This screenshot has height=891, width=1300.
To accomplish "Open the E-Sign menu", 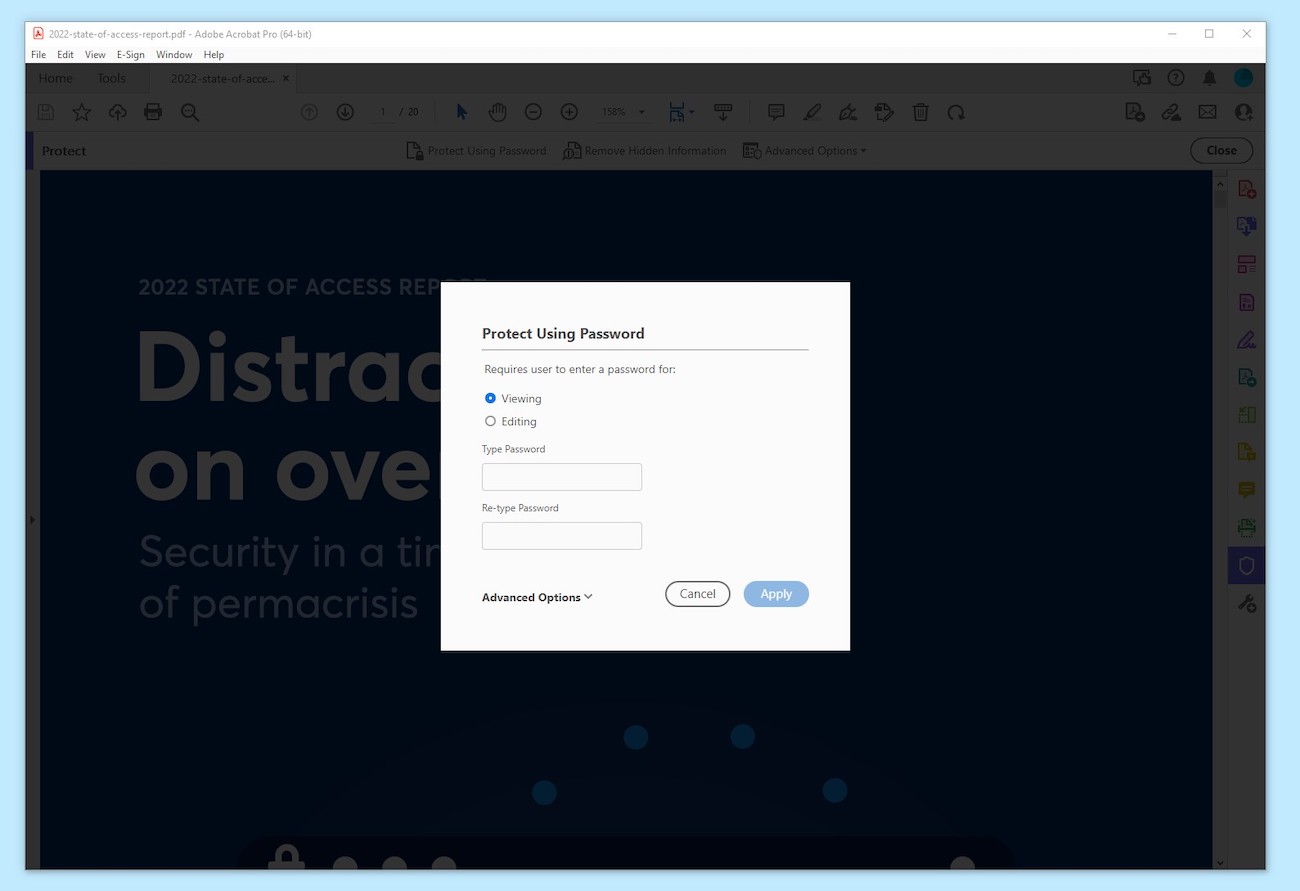I will pos(130,55).
